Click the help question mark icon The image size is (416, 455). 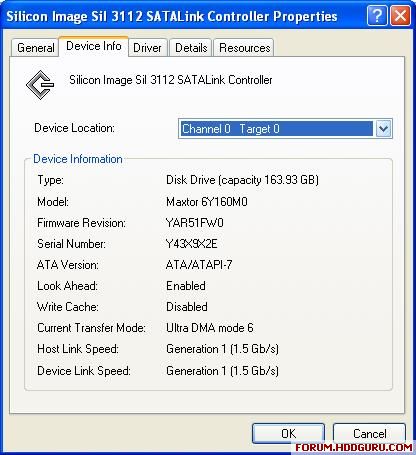[377, 15]
